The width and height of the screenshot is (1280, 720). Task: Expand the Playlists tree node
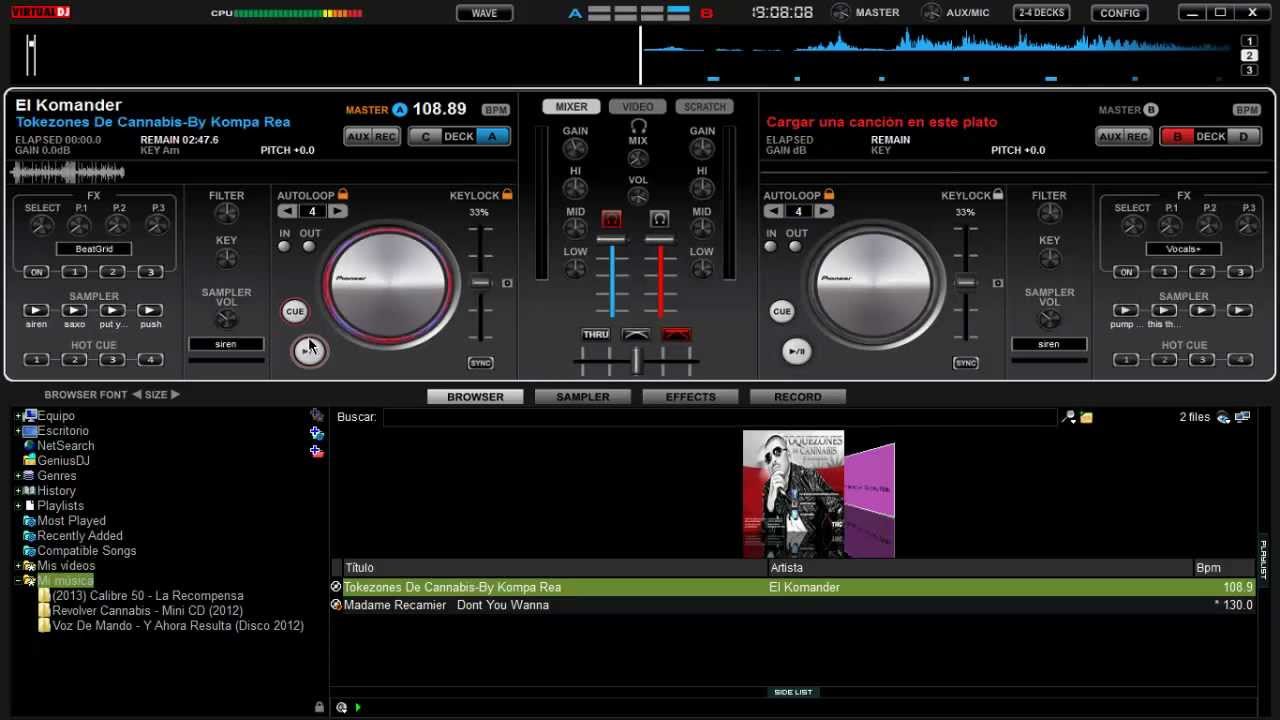tap(18, 506)
